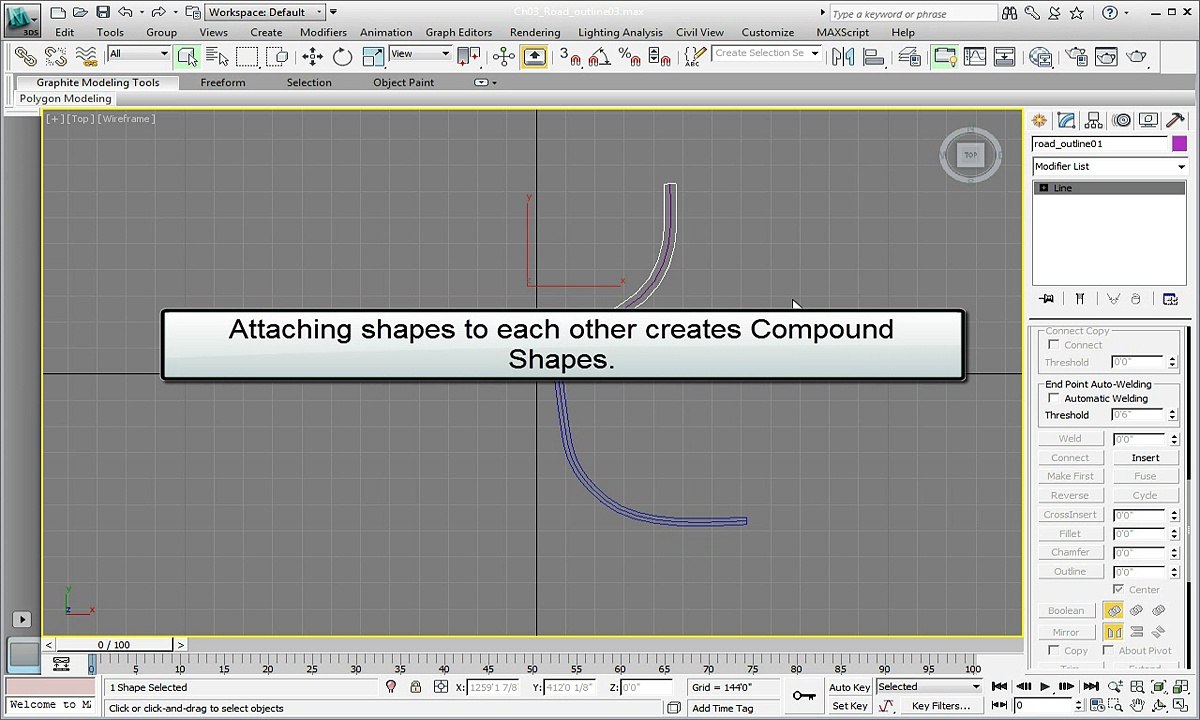Toggle the Center checkbox below Outline
This screenshot has width=1200, height=720.
coord(1118,589)
